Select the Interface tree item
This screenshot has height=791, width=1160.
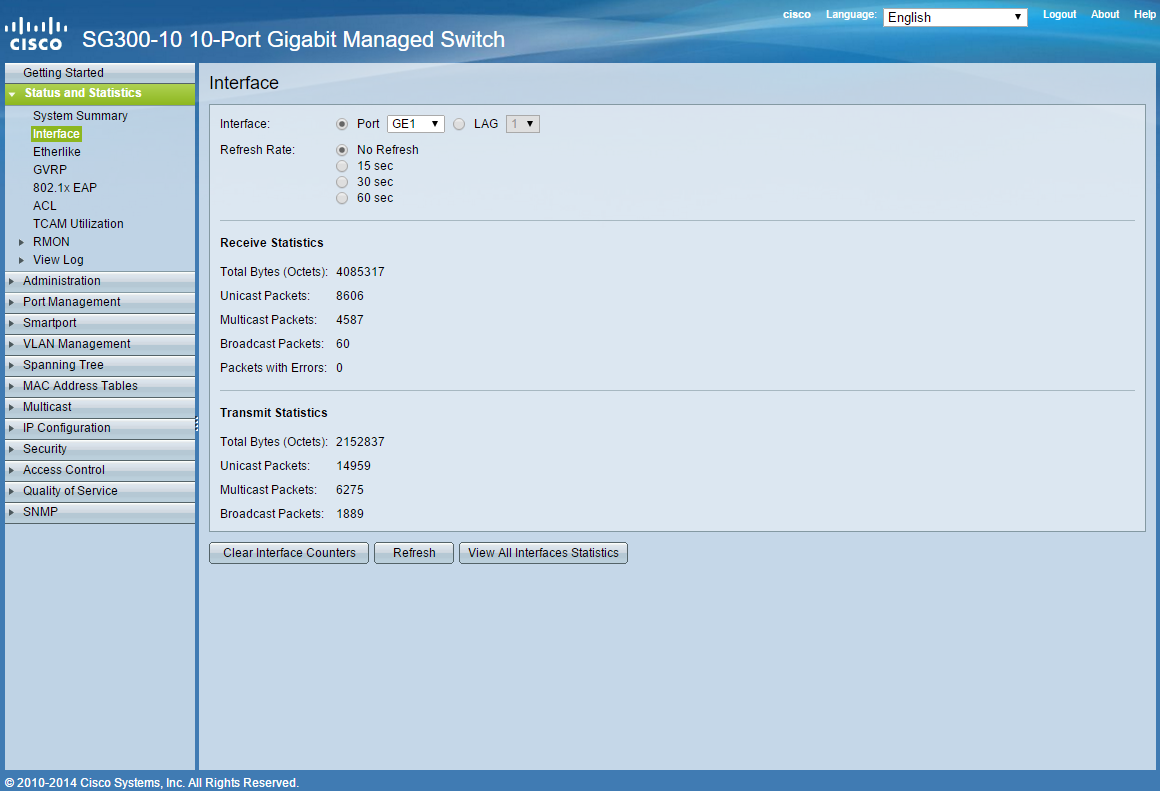56,134
